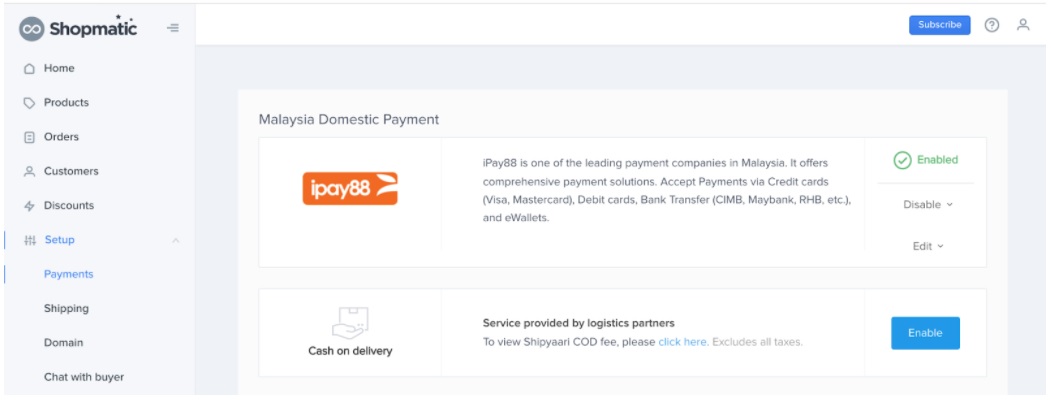Click the Discounts lightning bolt icon
The image size is (1051, 400).
(29, 206)
